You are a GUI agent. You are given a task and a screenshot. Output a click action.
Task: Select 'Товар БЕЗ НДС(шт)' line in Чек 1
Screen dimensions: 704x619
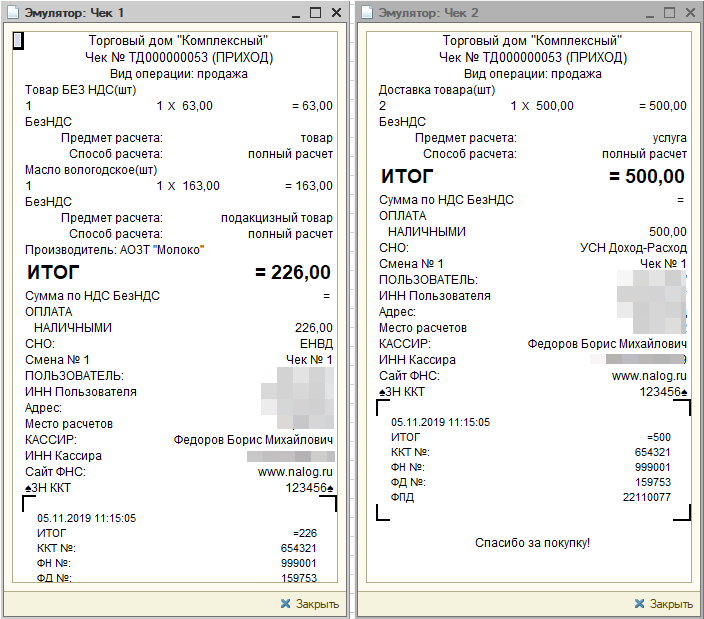(x=80, y=90)
